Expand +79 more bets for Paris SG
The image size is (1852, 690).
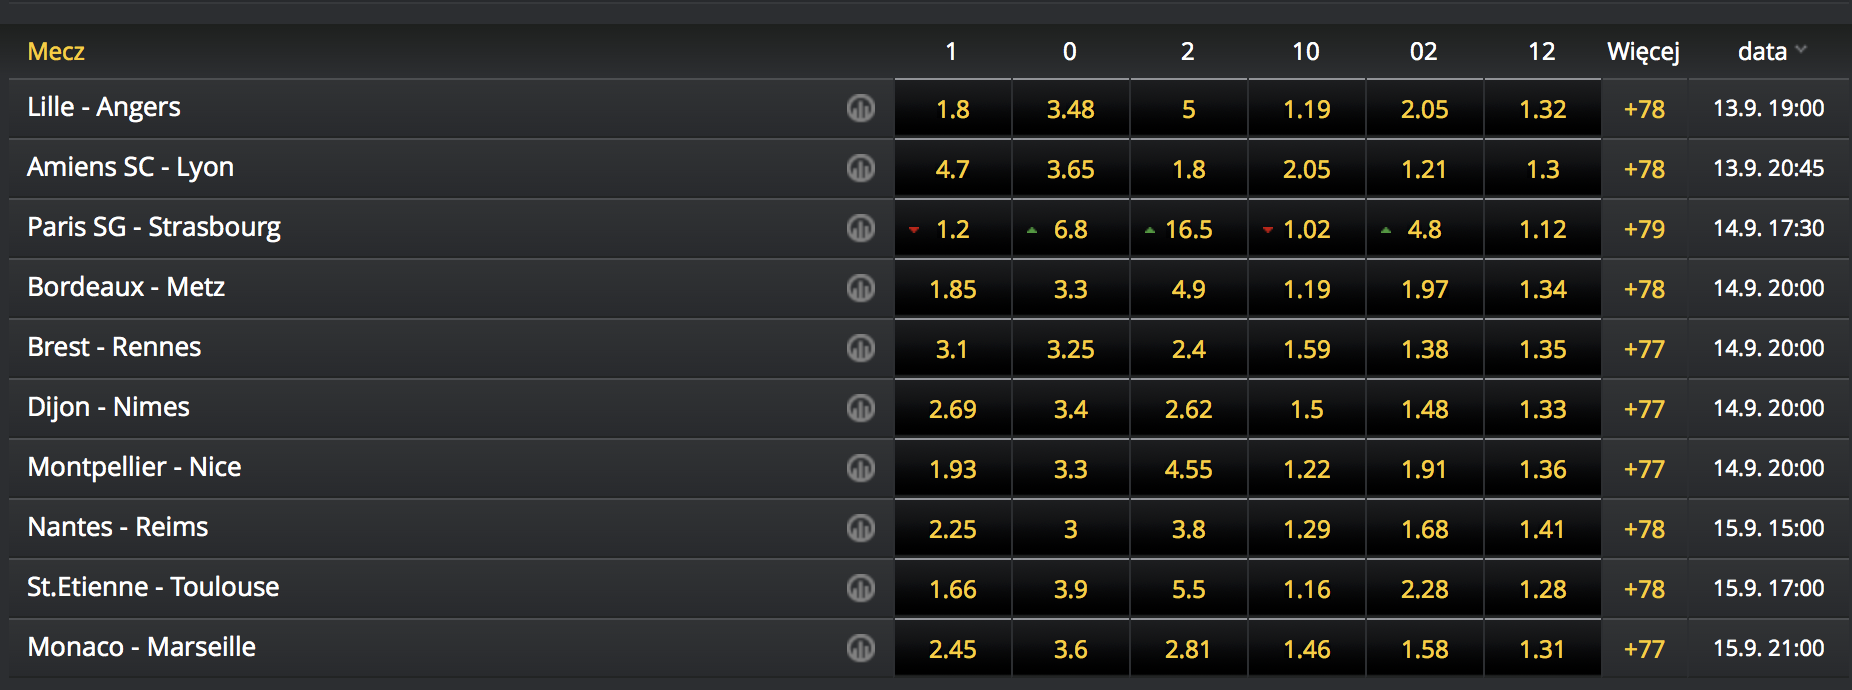(x=1644, y=229)
